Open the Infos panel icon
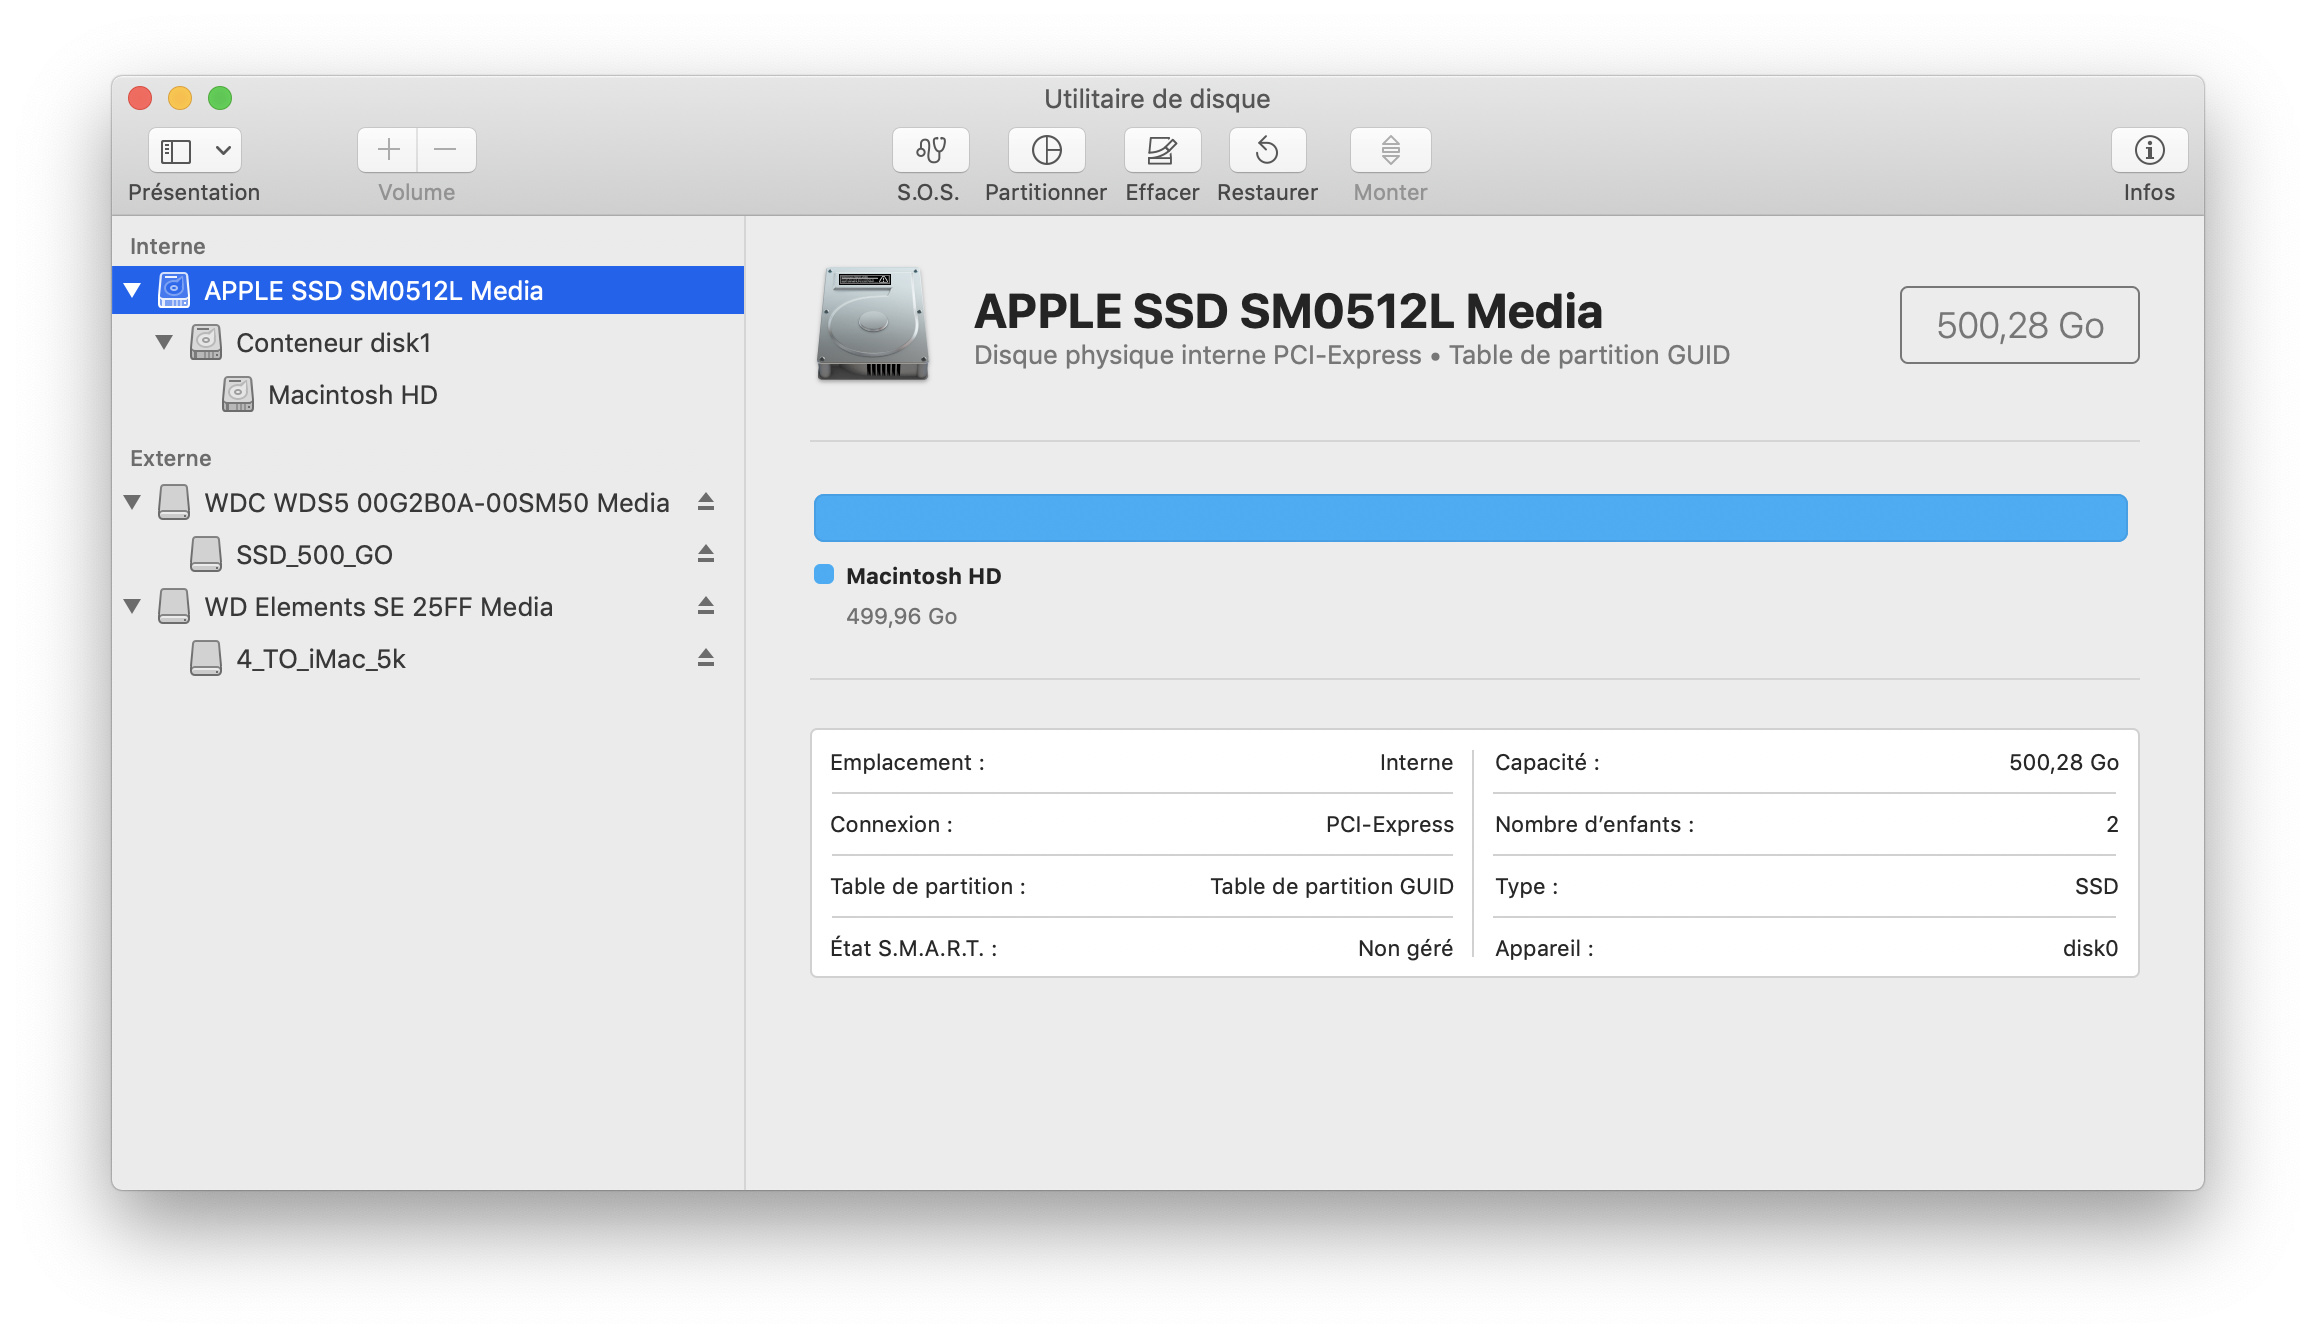The width and height of the screenshot is (2316, 1338). pyautogui.click(x=2149, y=150)
